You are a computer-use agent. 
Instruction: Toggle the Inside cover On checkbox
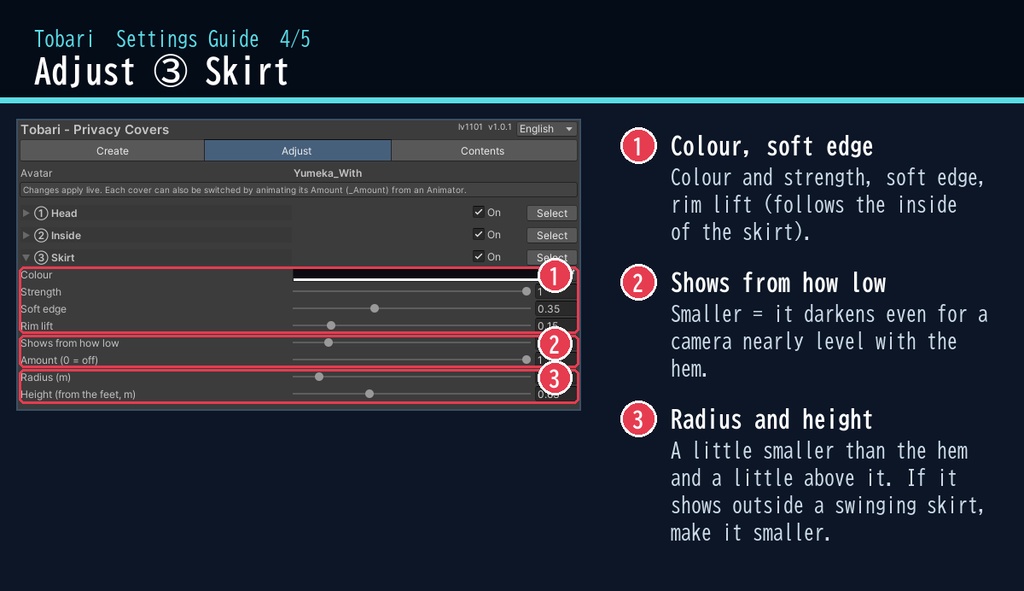[479, 234]
